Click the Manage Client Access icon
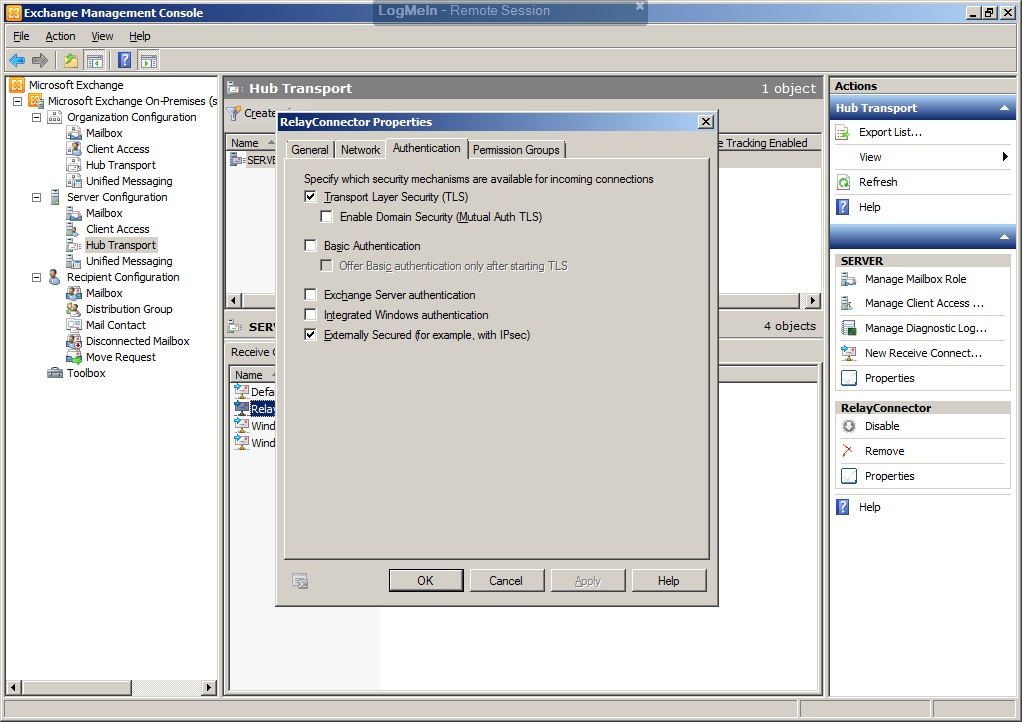Screen dimensions: 1022x722 click(x=849, y=304)
